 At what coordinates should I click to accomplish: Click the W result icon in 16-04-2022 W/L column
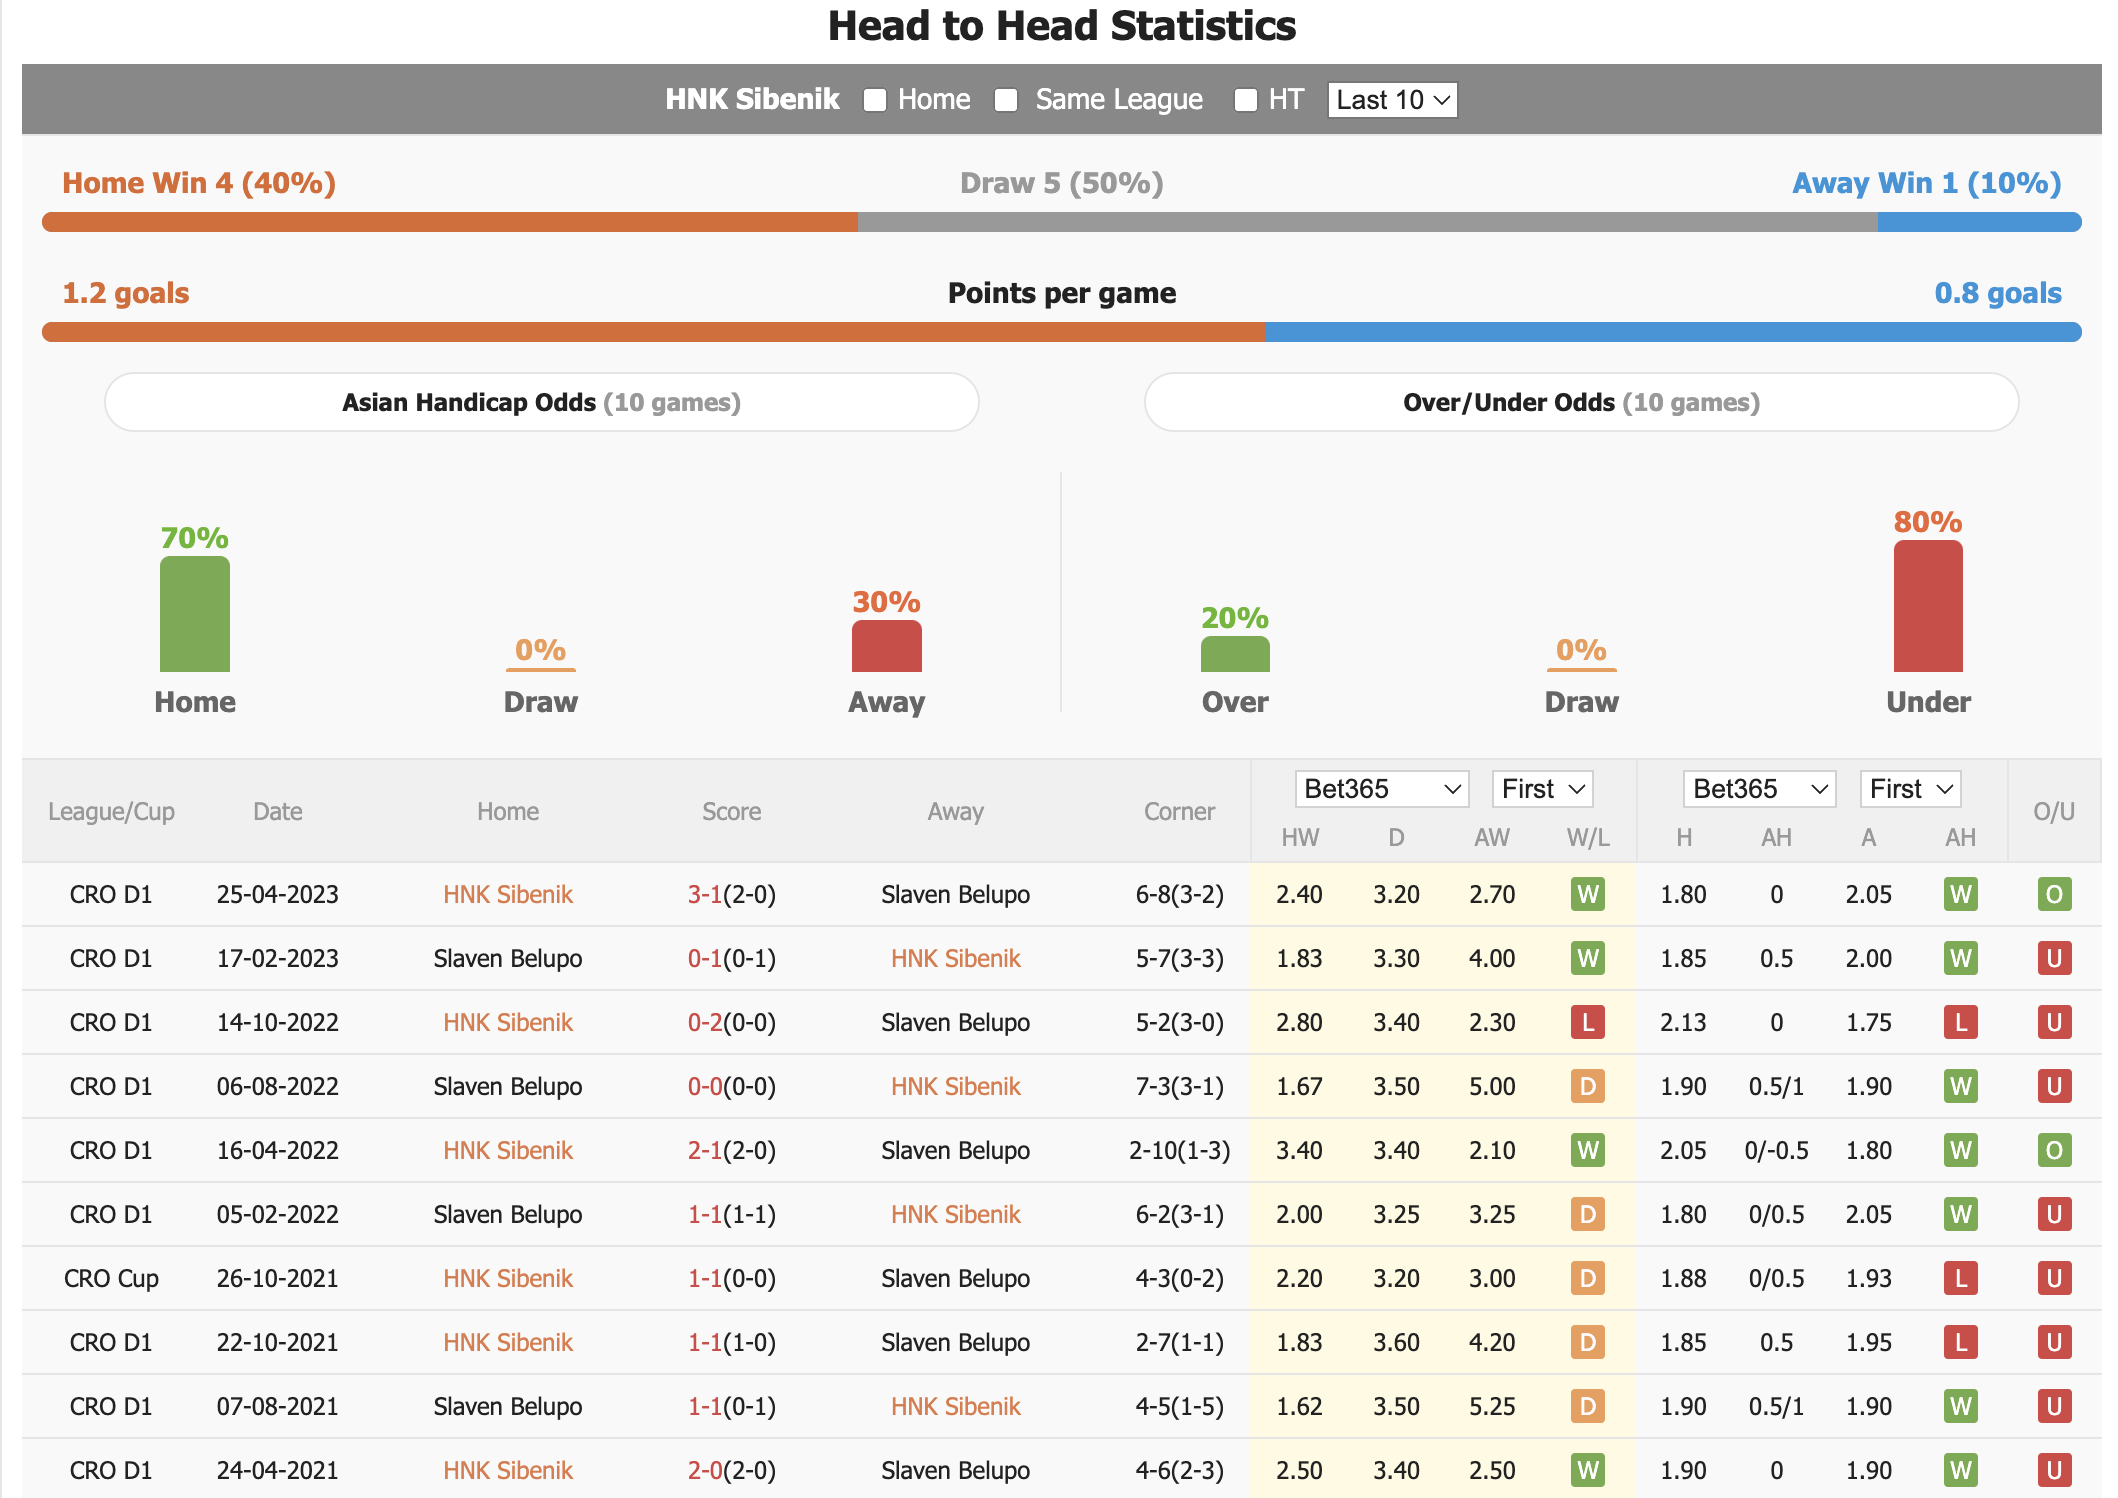pos(1588,1150)
